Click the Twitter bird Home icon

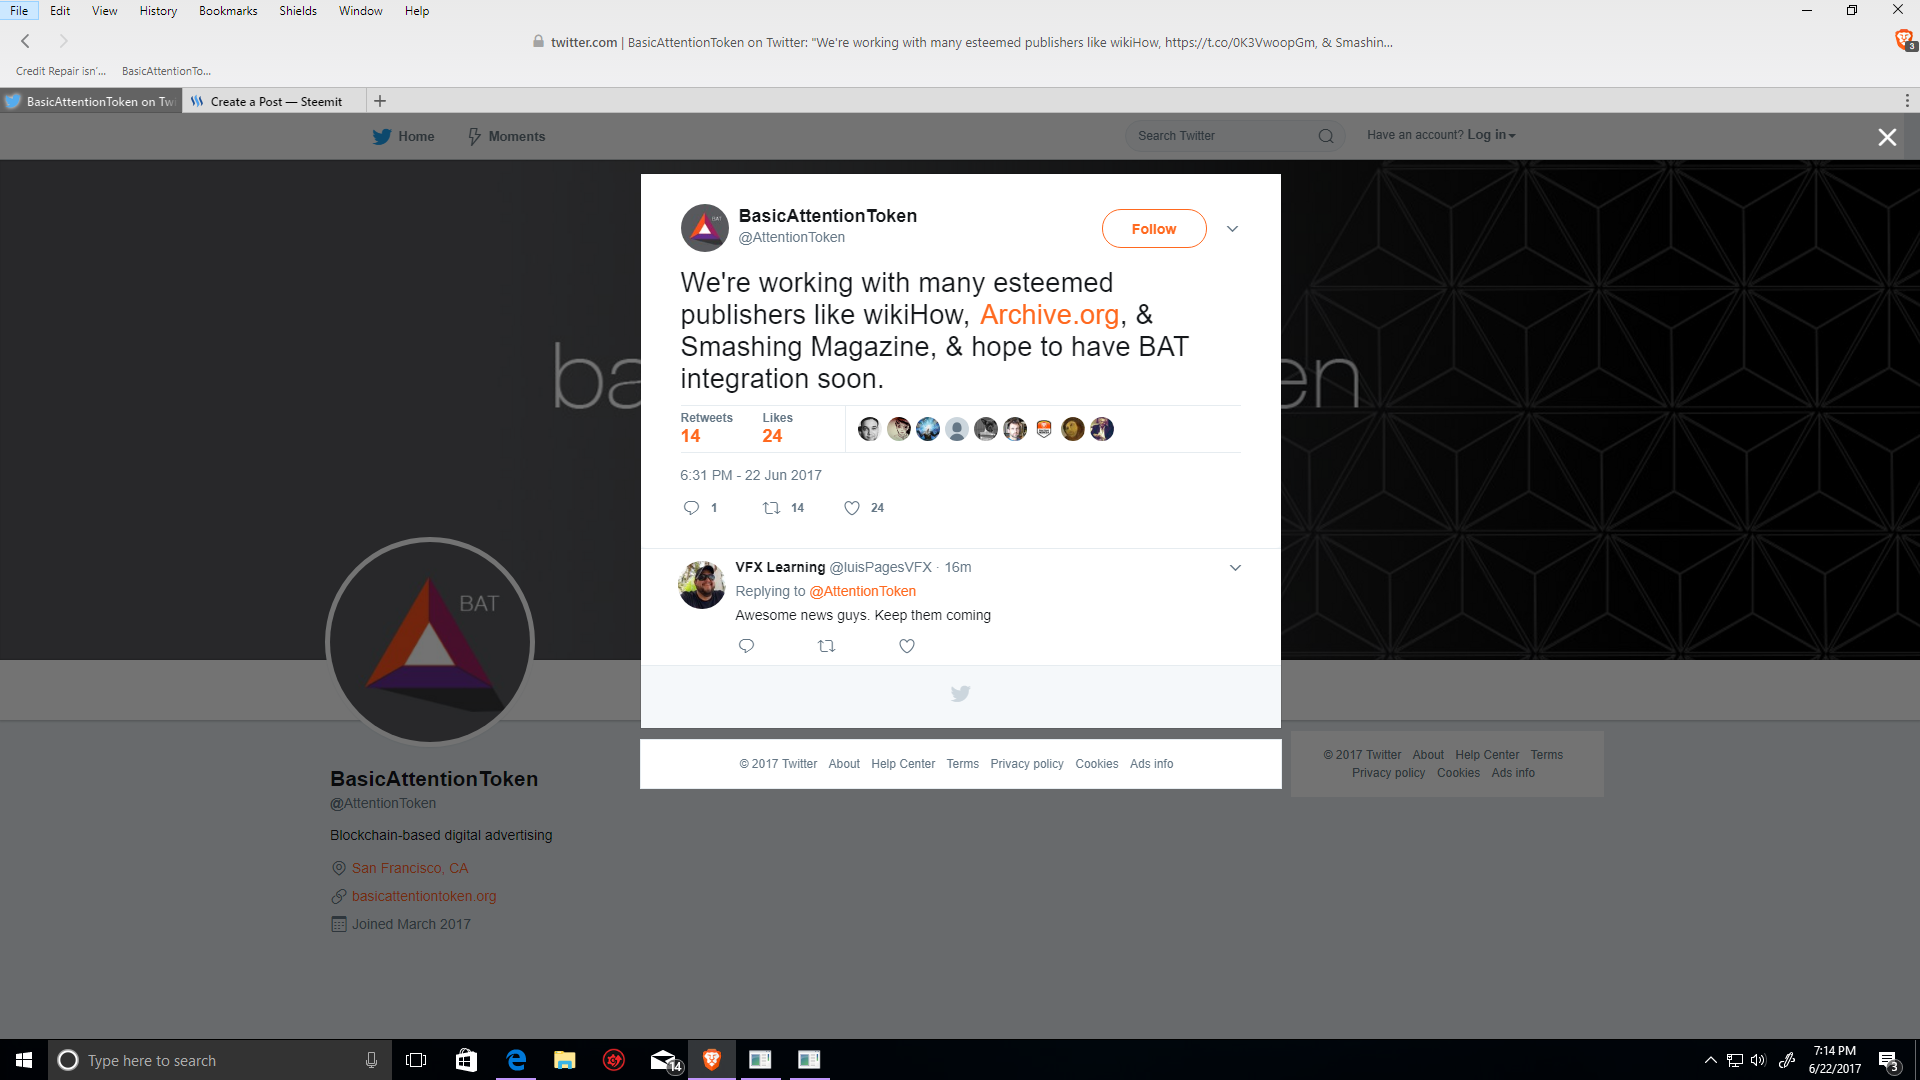(x=382, y=137)
